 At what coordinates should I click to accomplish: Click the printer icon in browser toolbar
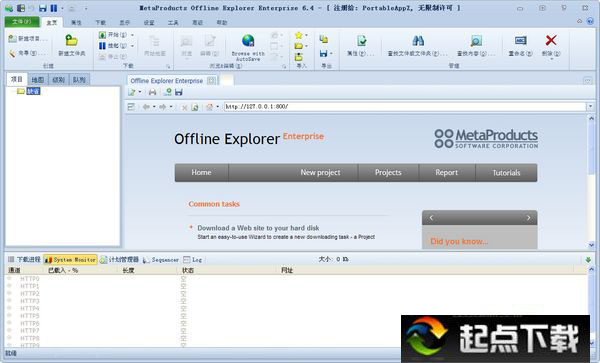coord(152,92)
